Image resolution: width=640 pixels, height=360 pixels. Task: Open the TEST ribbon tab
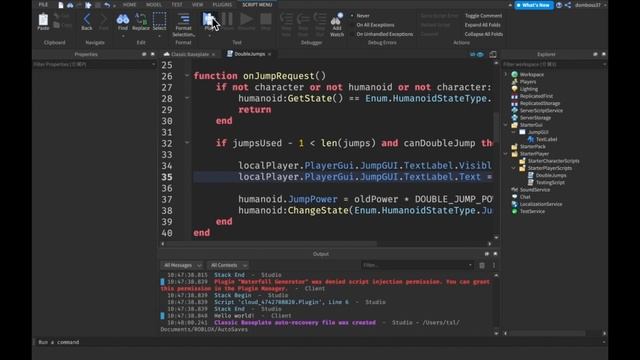point(177,5)
